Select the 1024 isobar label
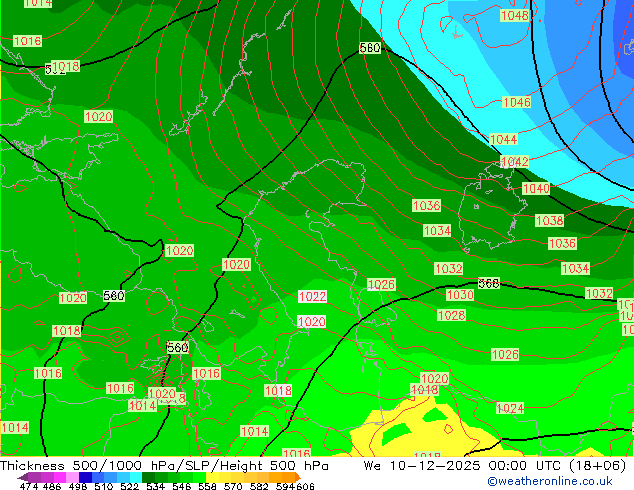The image size is (634, 490). [510, 408]
